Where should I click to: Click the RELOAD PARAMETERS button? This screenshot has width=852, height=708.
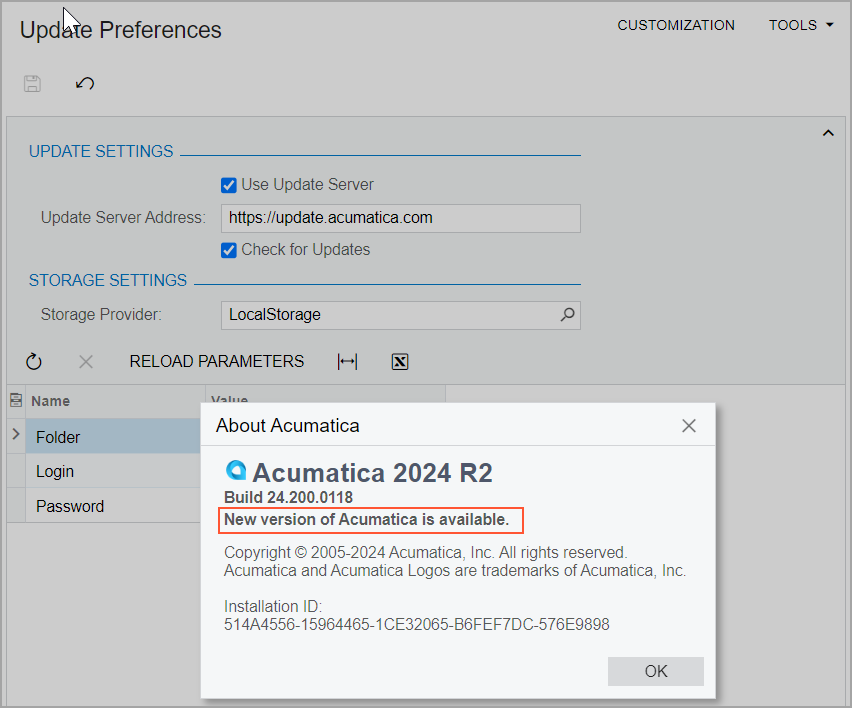pyautogui.click(x=216, y=362)
